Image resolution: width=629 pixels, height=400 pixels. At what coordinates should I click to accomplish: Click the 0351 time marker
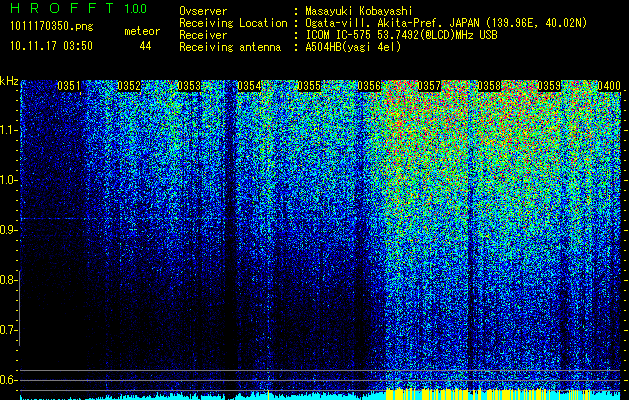click(x=69, y=86)
